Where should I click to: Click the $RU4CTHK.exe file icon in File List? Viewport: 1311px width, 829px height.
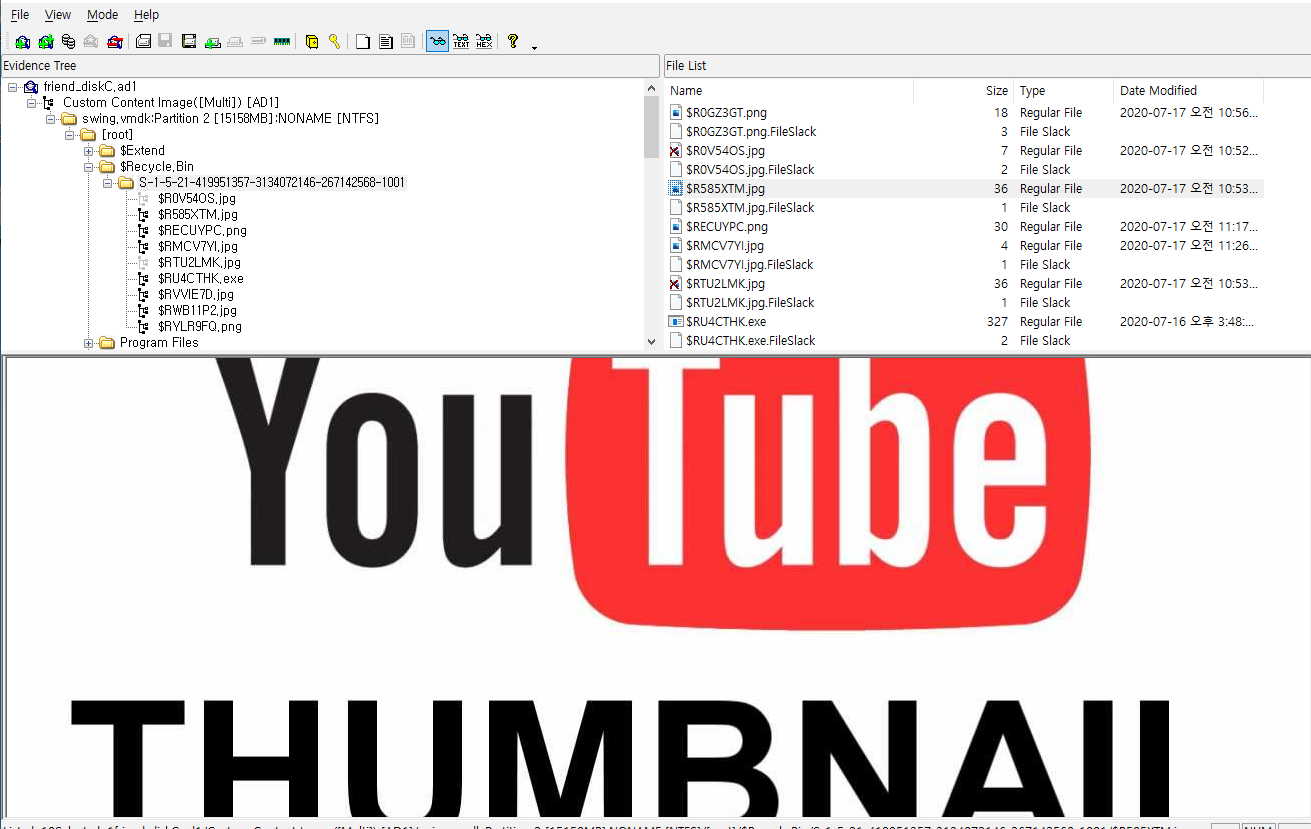tap(676, 322)
